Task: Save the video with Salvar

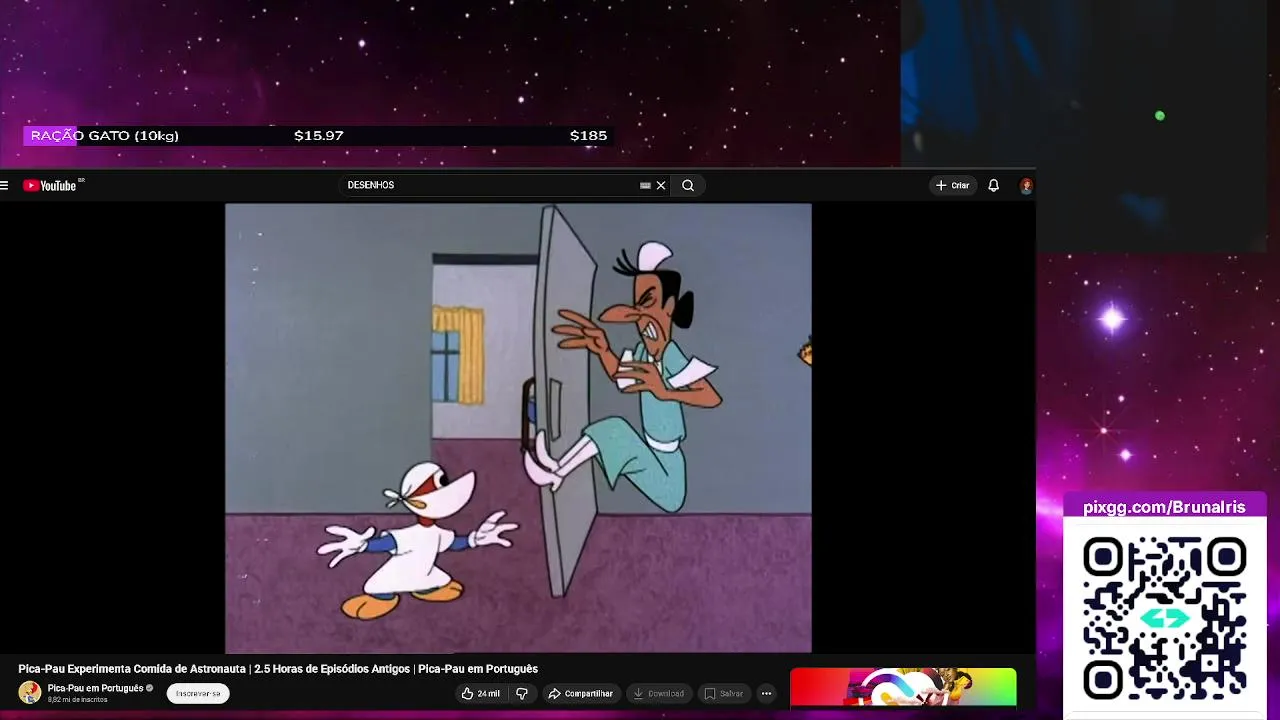Action: (x=724, y=693)
